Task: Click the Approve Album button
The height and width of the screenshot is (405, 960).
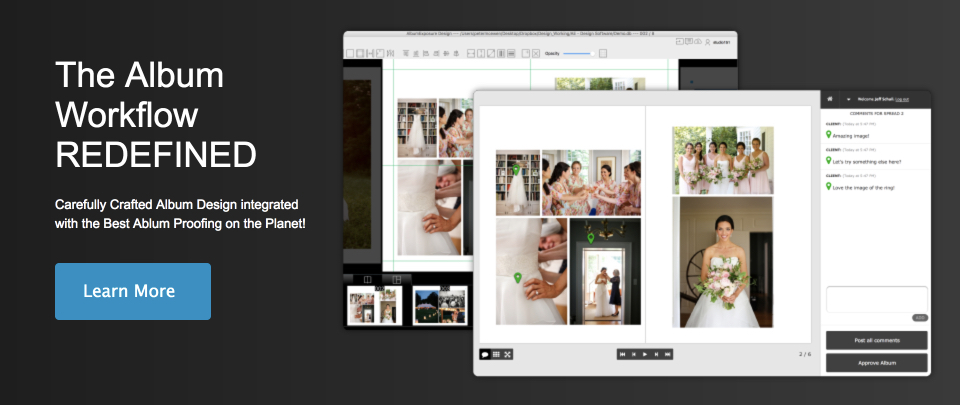Action: coord(876,363)
